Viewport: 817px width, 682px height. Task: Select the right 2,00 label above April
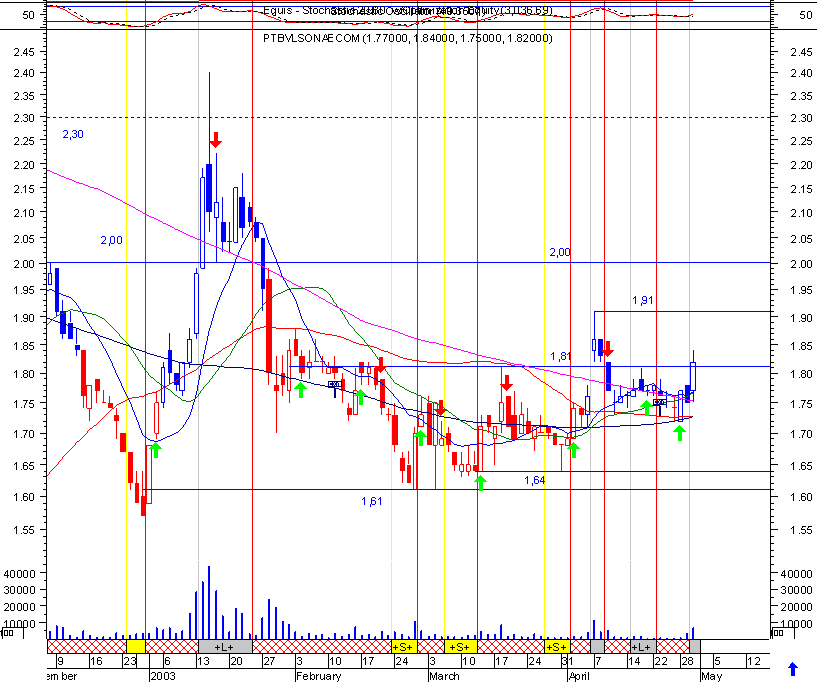[560, 252]
